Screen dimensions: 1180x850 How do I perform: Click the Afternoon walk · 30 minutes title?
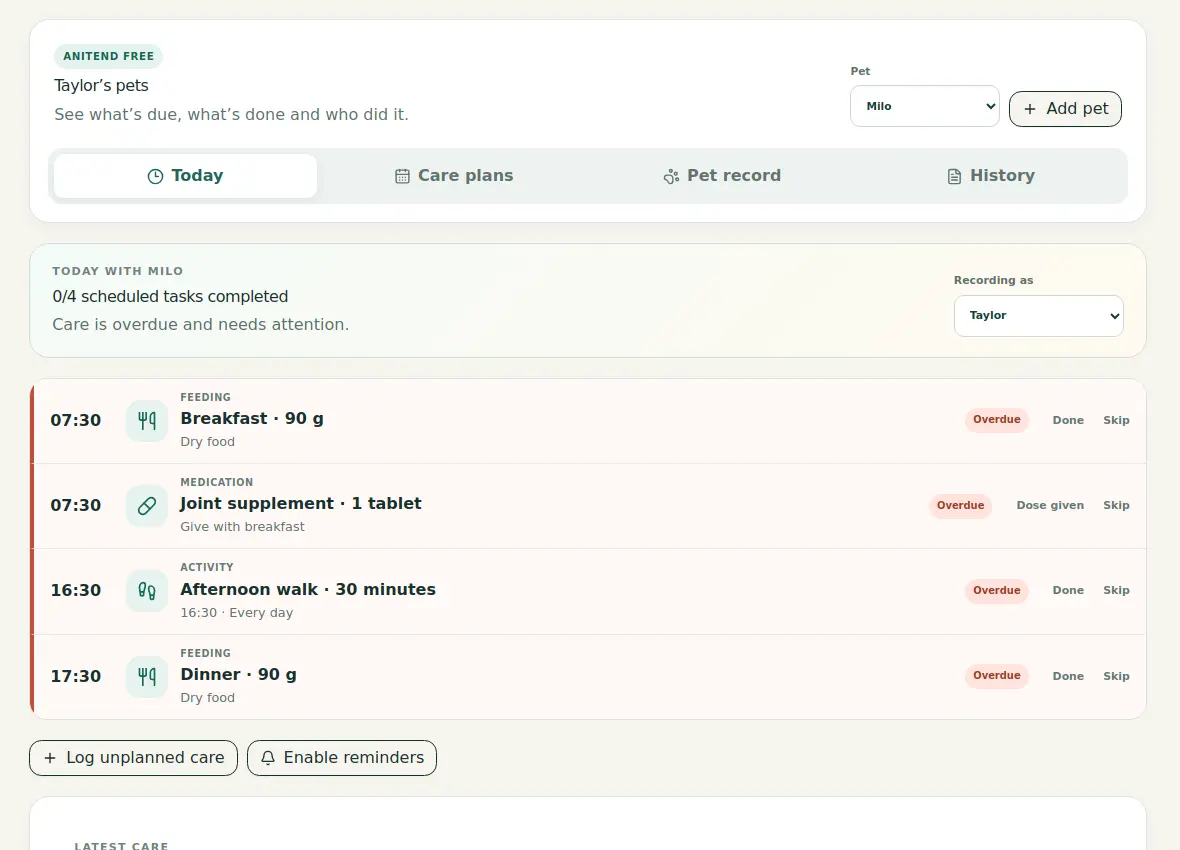pyautogui.click(x=308, y=590)
